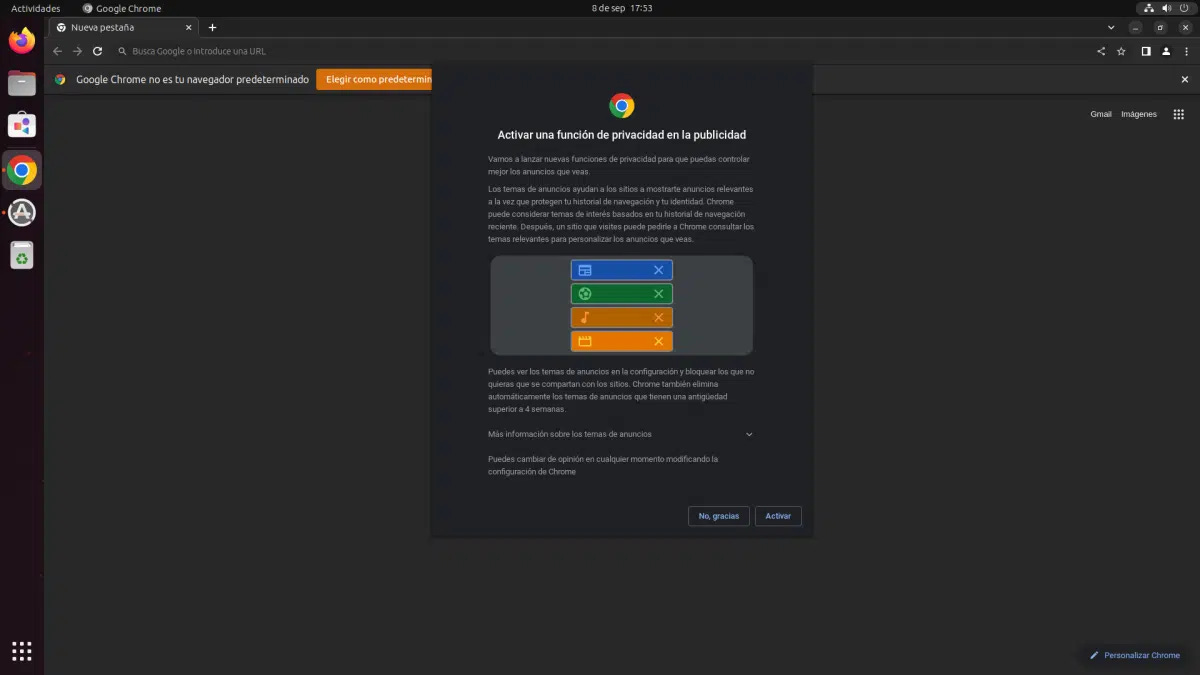1200x675 pixels.
Task: Open the Actividades overview
Action: [x=35, y=8]
